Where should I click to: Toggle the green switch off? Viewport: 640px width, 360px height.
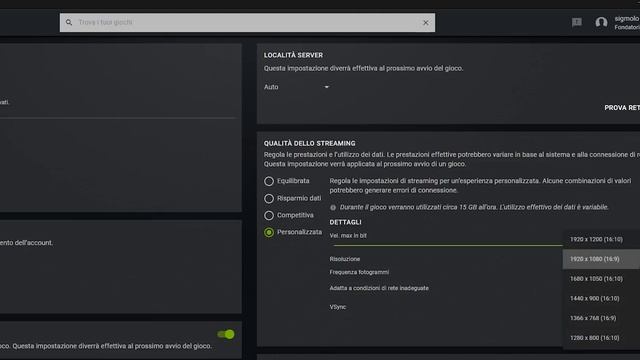pos(226,334)
